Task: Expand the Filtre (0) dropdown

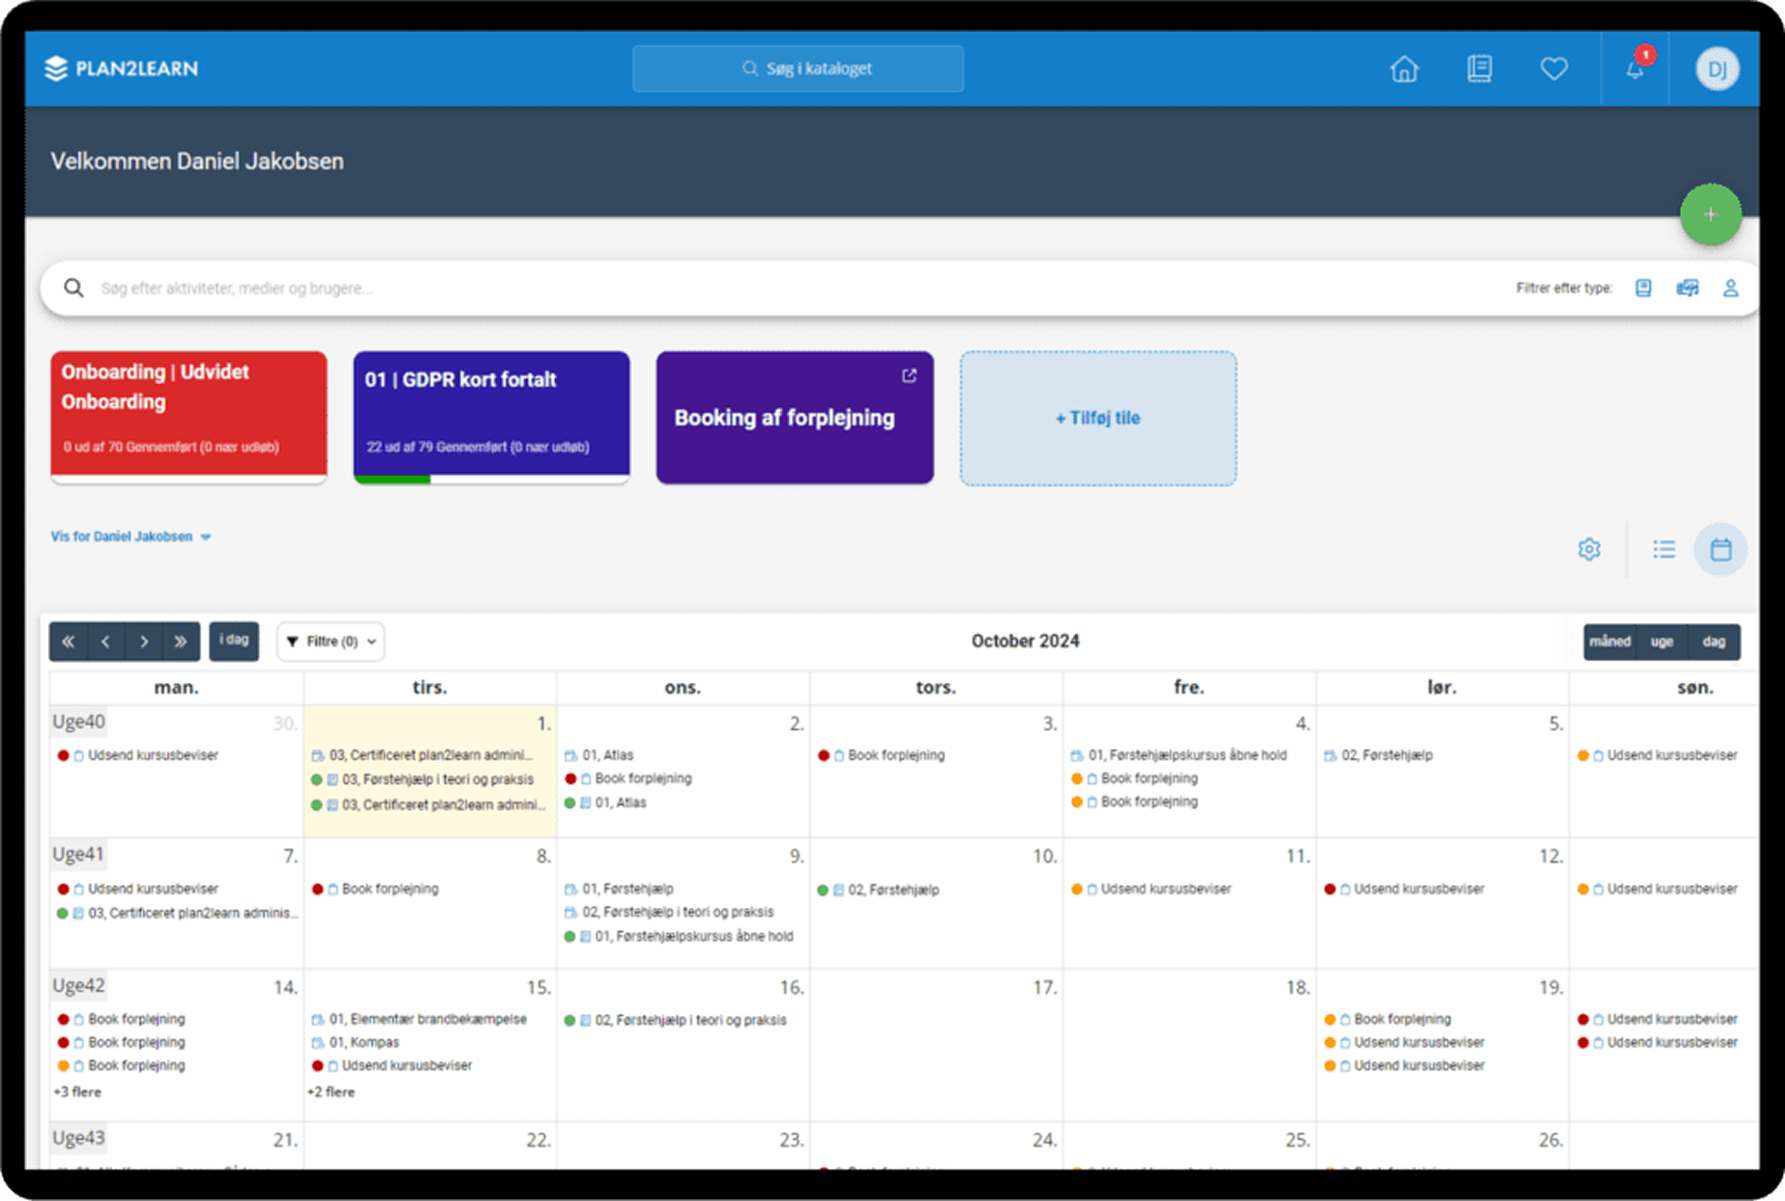Action: [331, 642]
